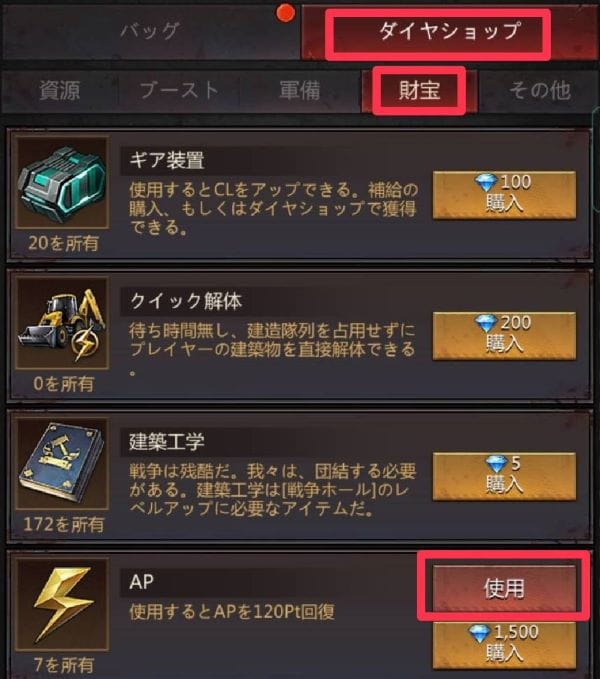Viewport: 600px width, 679px height.
Task: Select the ダイヤショップ tab
Action: pos(450,32)
